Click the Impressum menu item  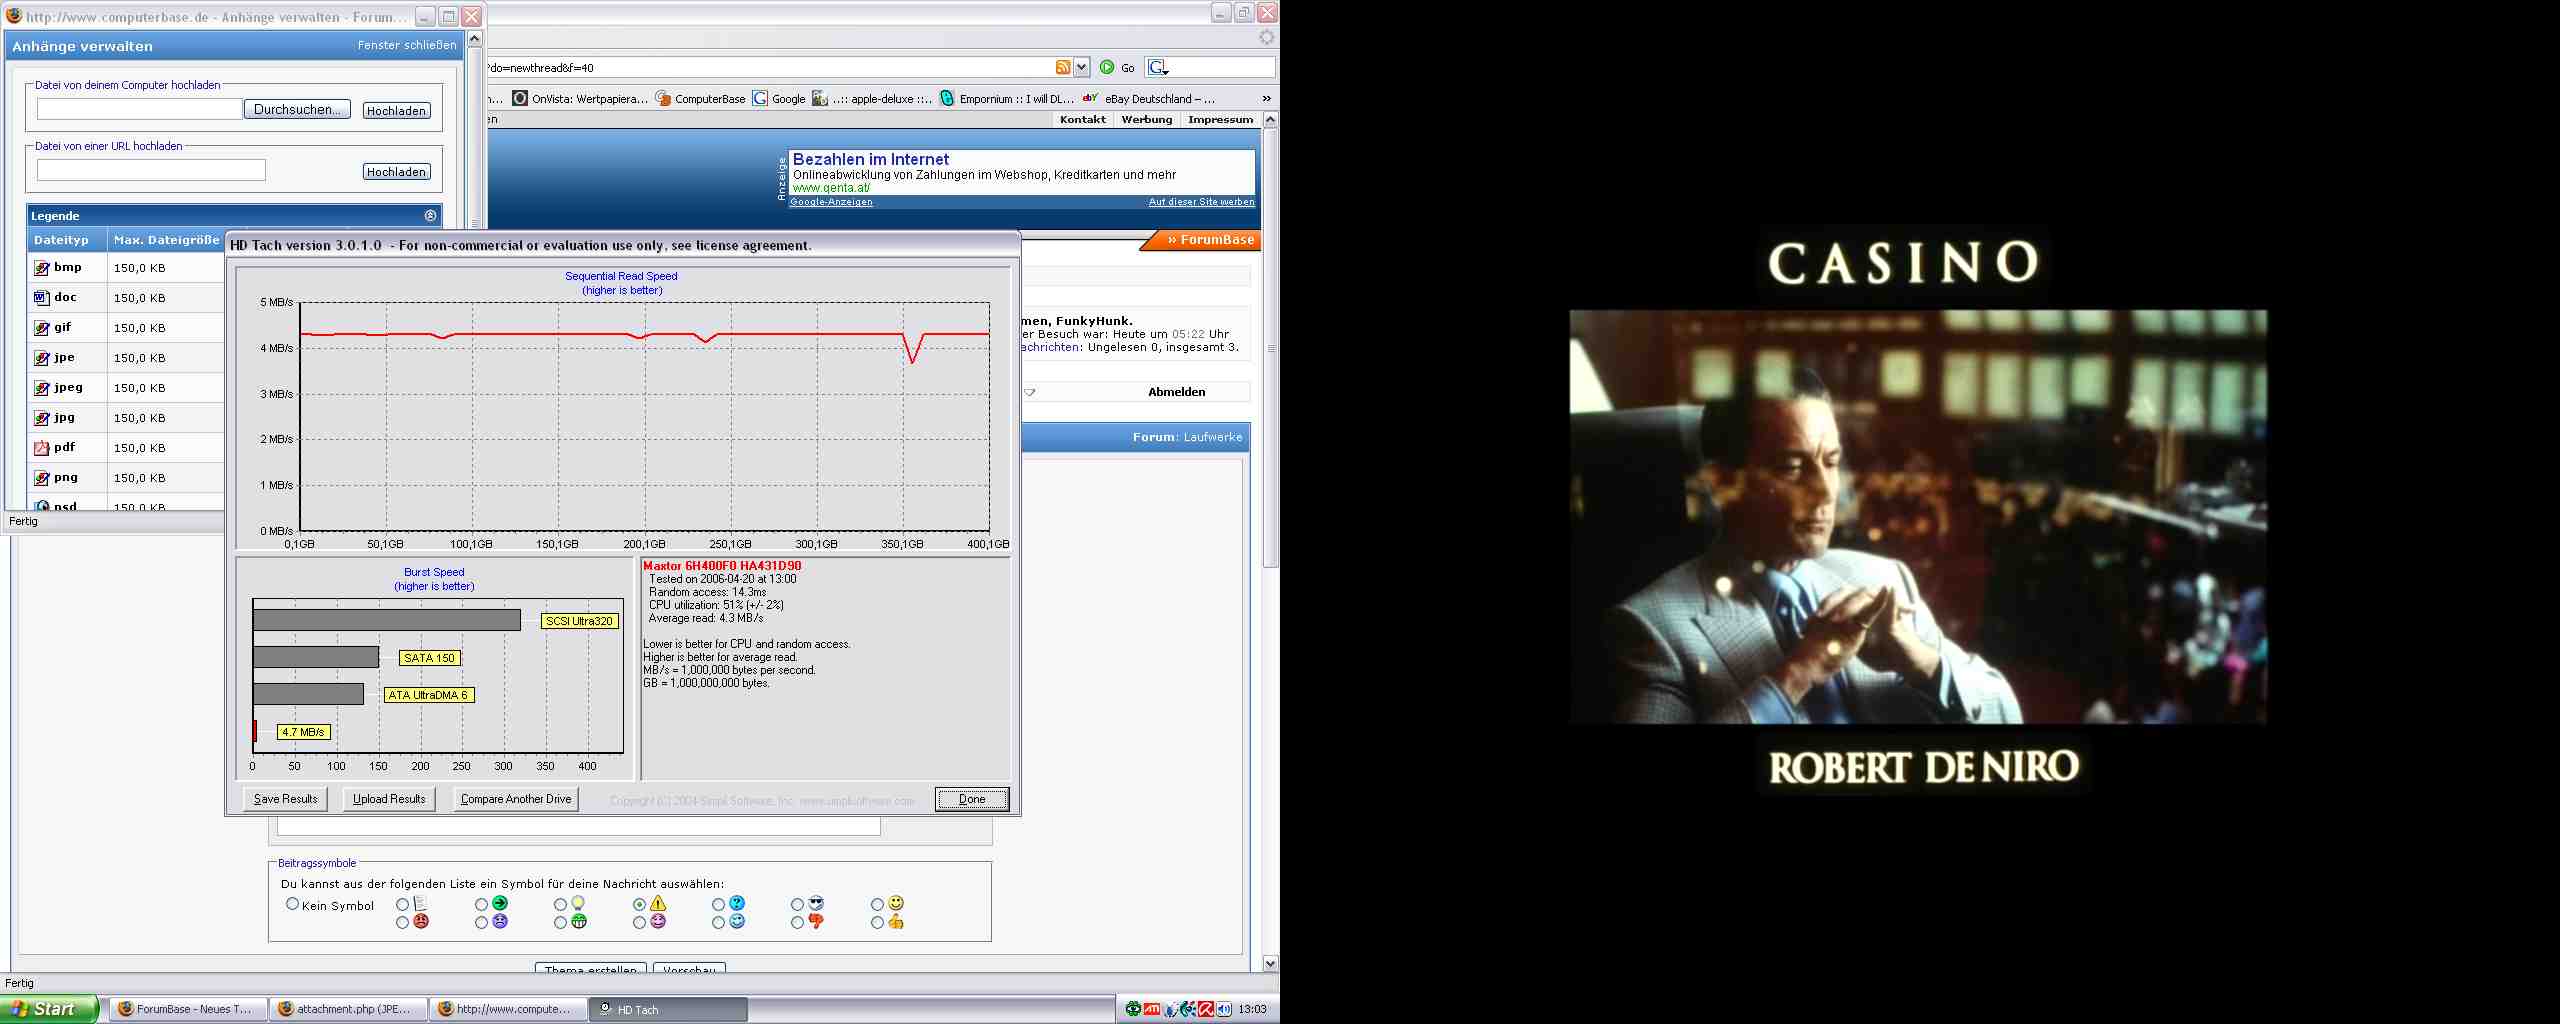coord(1220,119)
